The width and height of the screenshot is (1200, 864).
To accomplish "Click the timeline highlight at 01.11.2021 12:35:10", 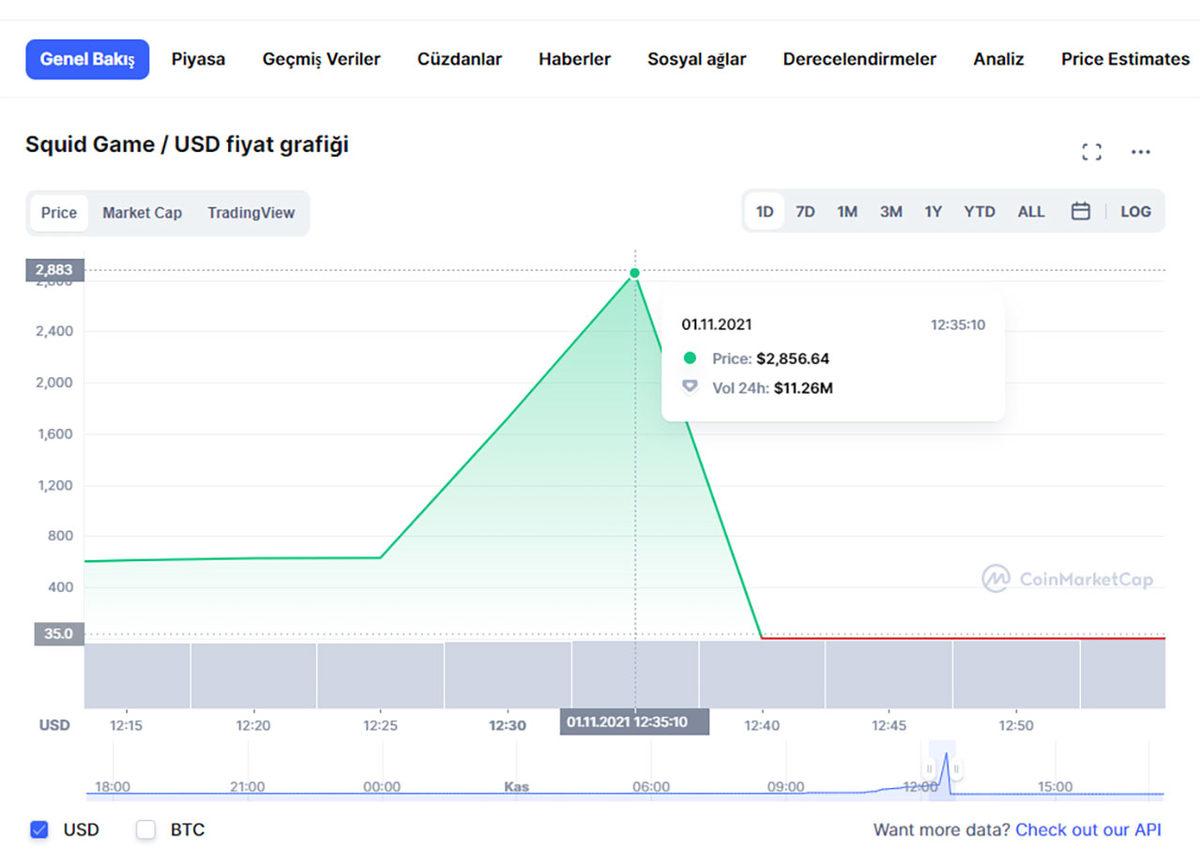I will pos(635,721).
